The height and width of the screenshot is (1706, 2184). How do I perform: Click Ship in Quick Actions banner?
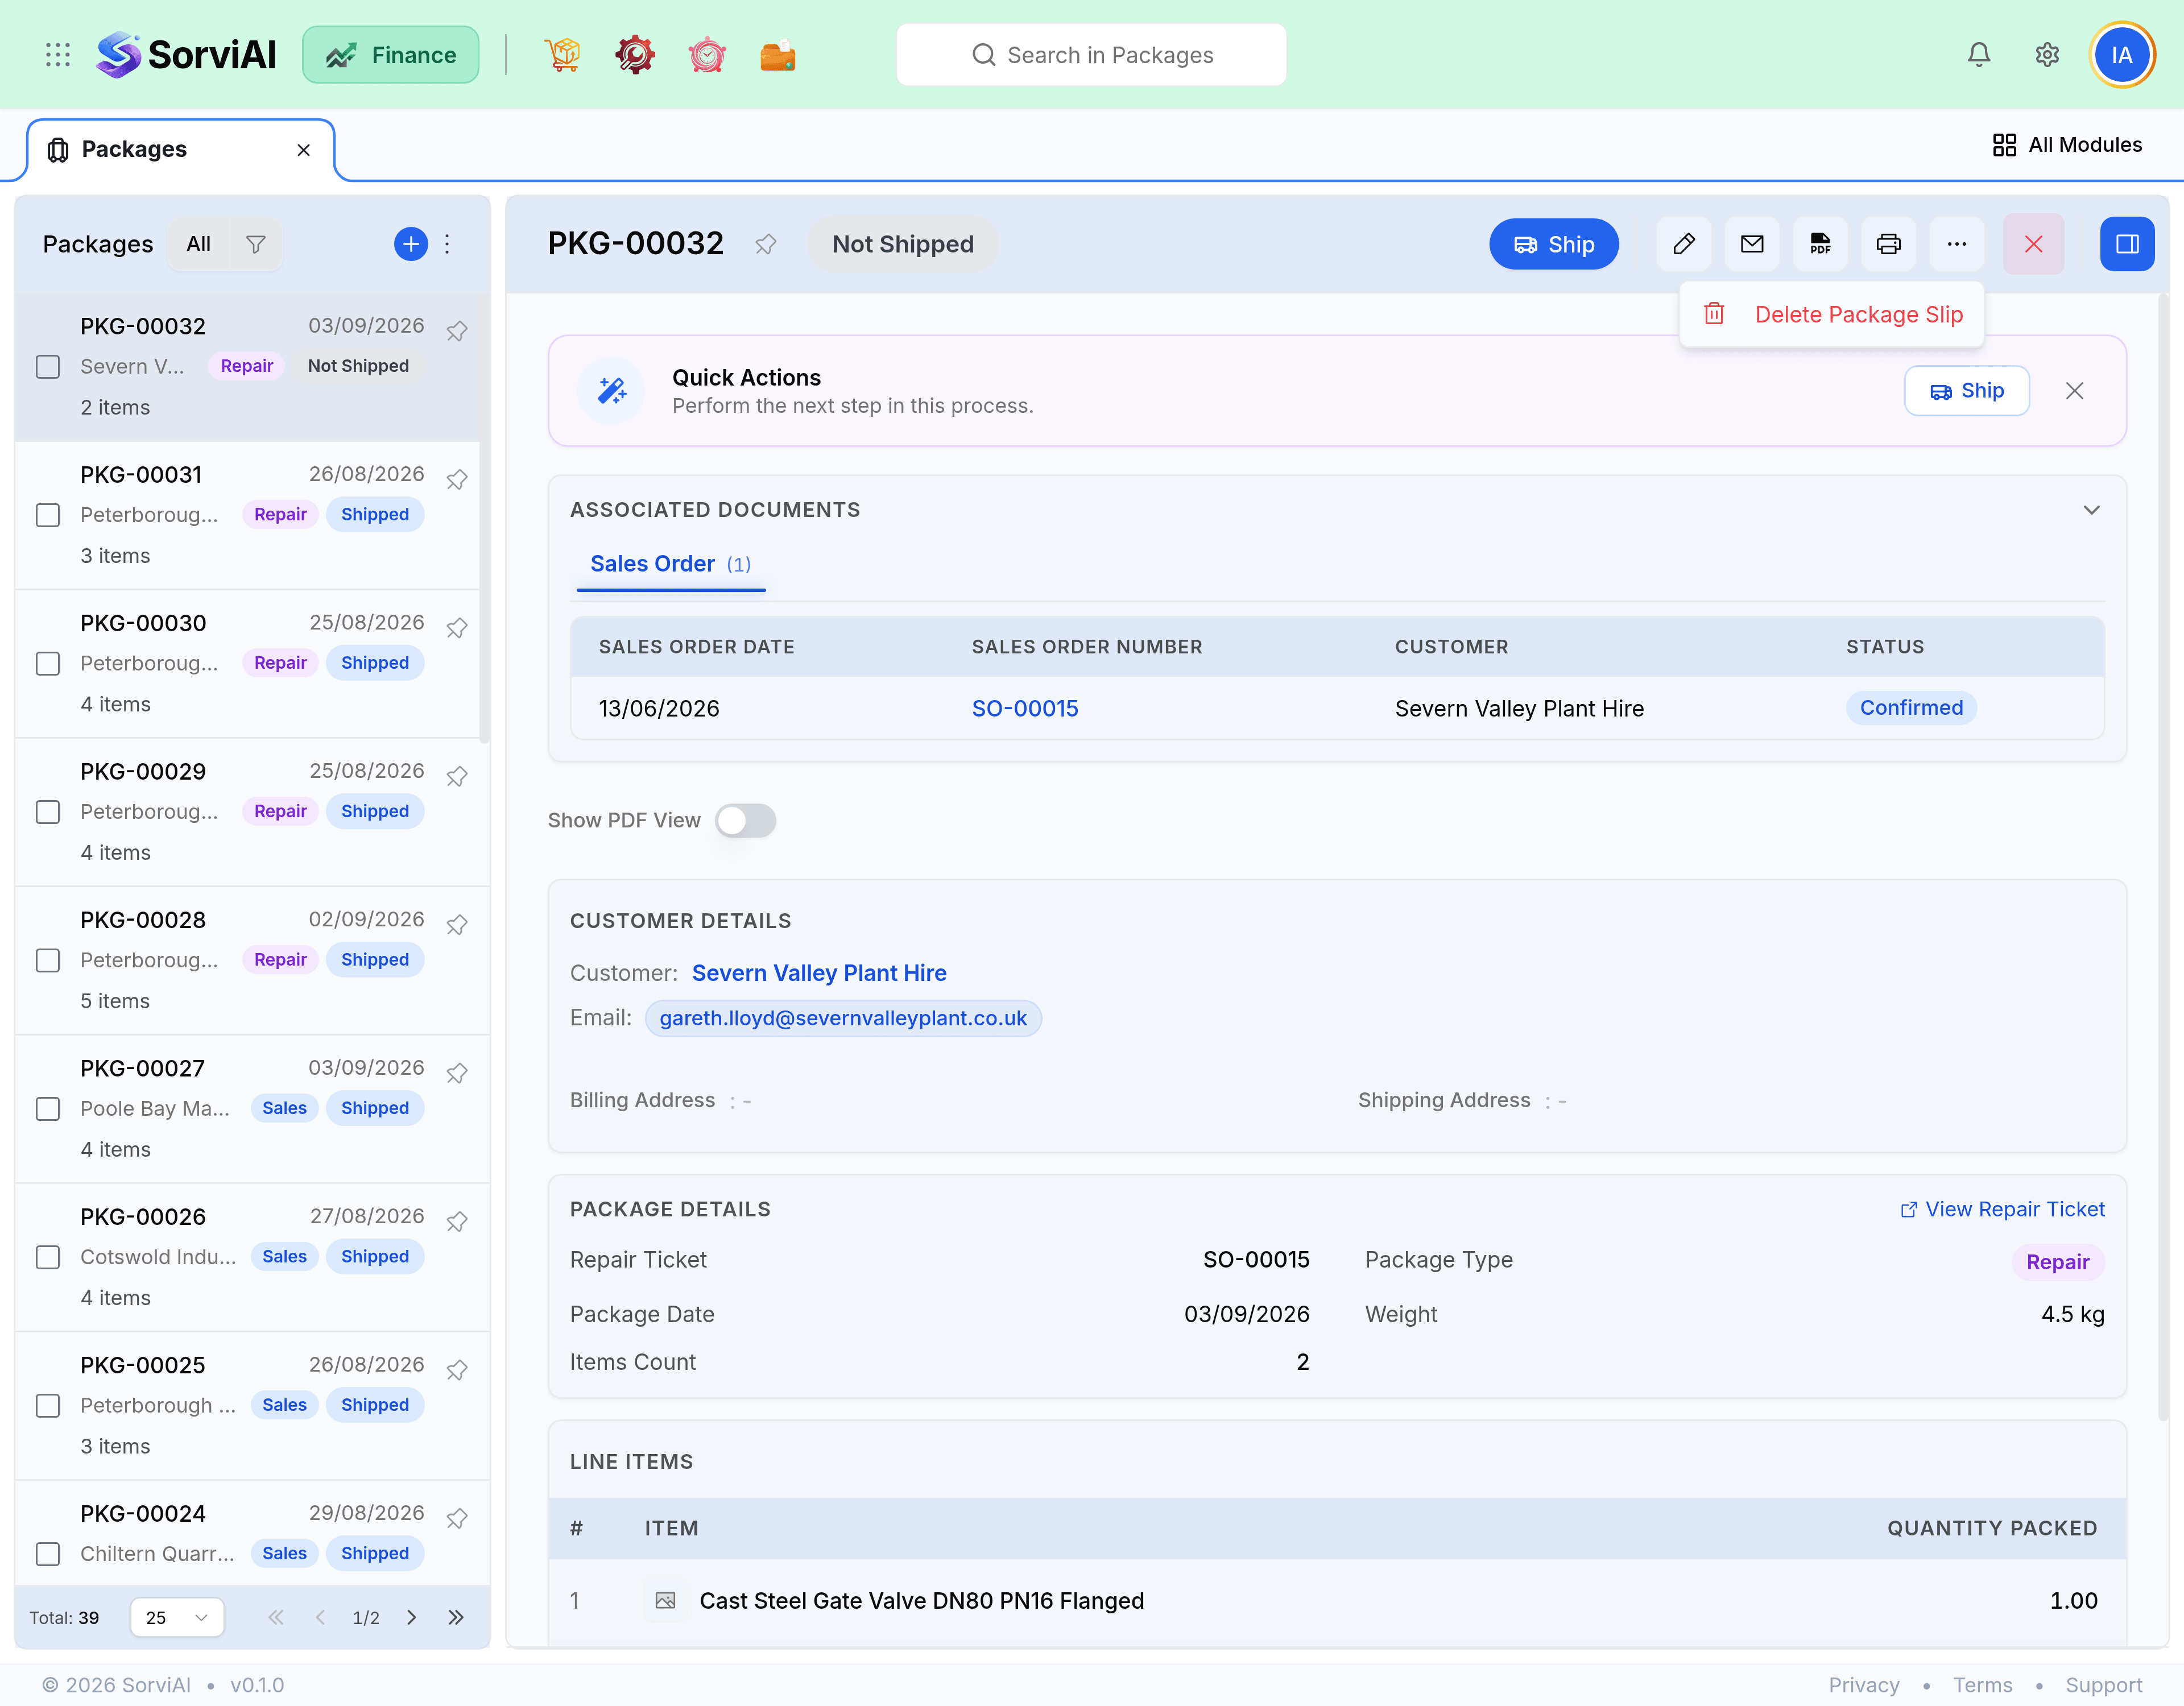click(1967, 391)
